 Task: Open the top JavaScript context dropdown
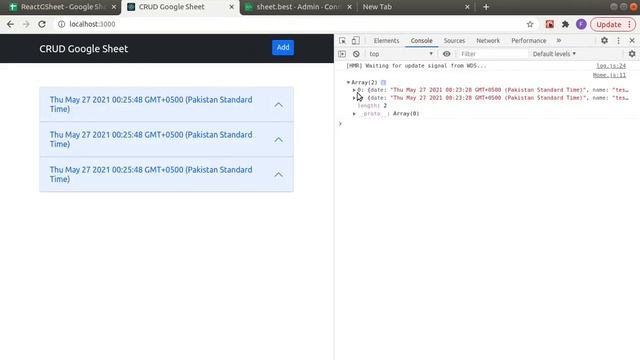tap(401, 54)
